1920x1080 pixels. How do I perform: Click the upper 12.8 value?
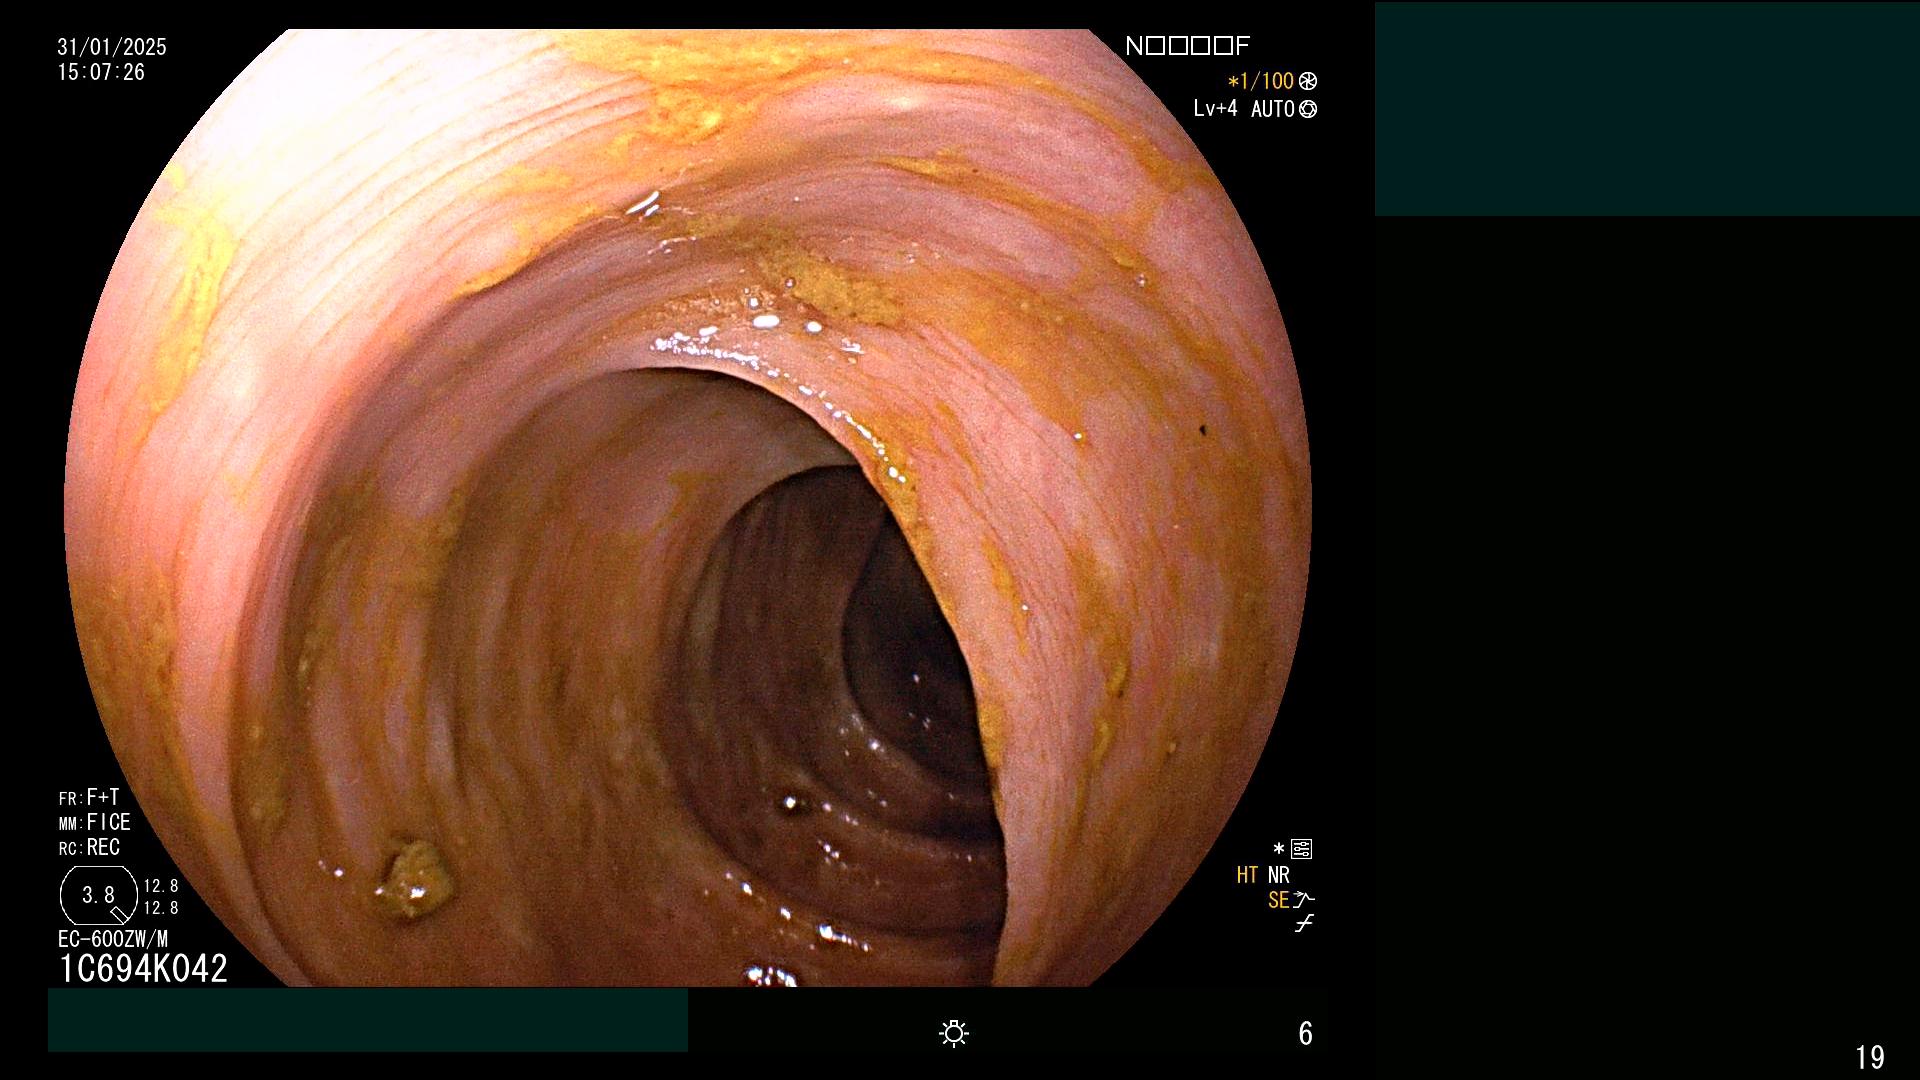(161, 886)
